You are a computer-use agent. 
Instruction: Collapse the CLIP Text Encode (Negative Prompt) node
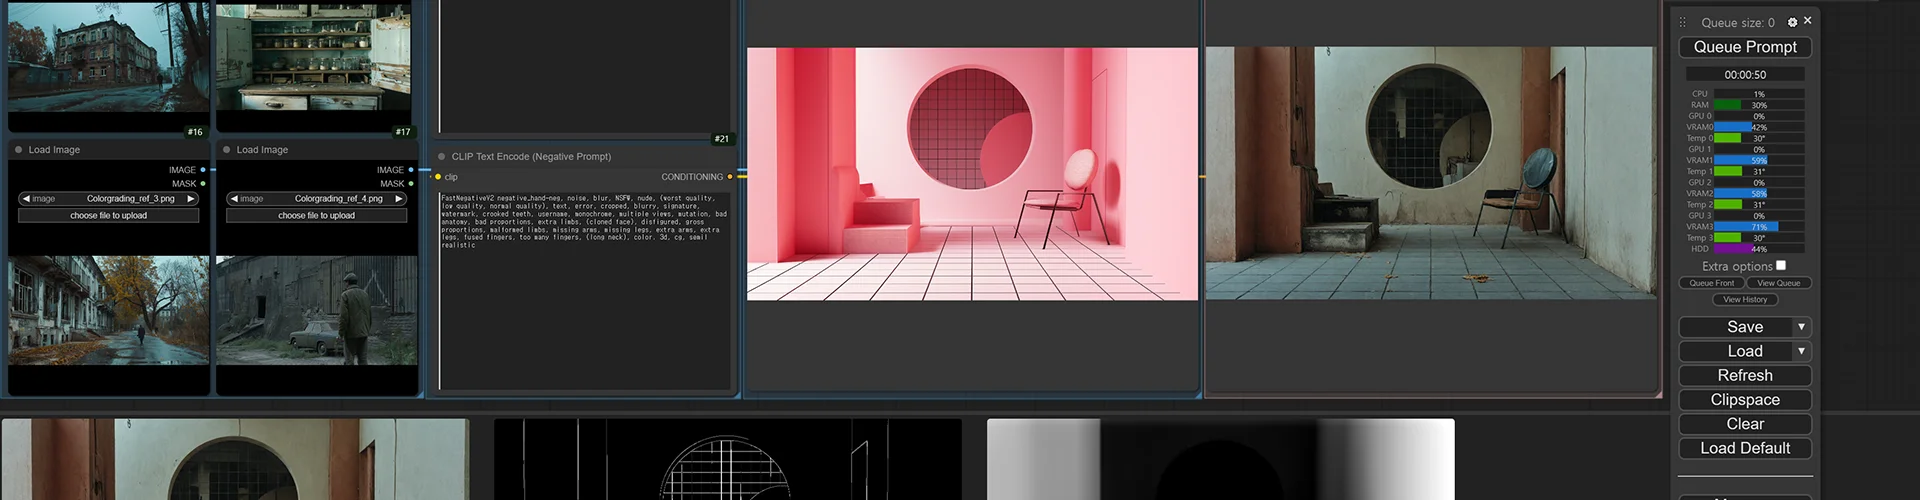click(441, 157)
